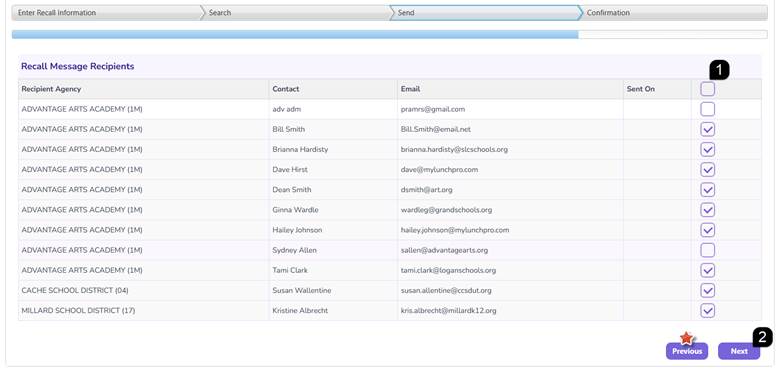The height and width of the screenshot is (370, 780).
Task: Click the Next button
Action: (739, 351)
